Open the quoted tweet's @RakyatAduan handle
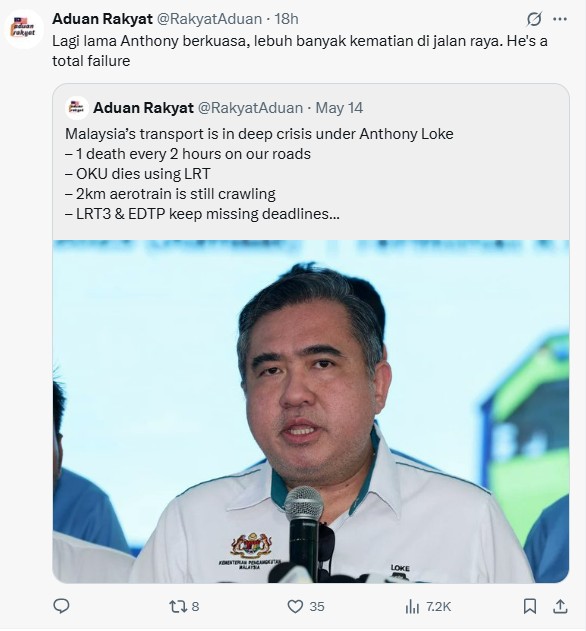This screenshot has width=586, height=631. pyautogui.click(x=250, y=108)
